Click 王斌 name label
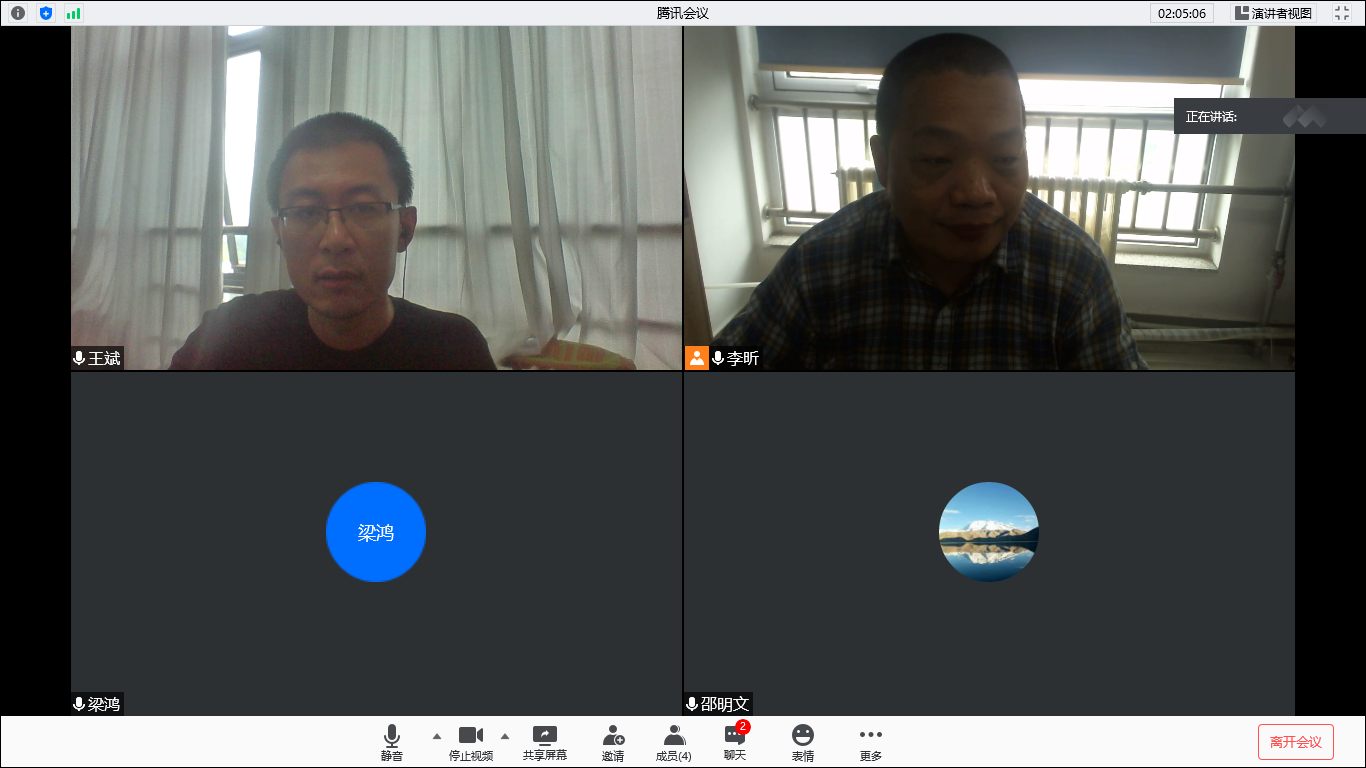This screenshot has width=1366, height=768. [104, 358]
